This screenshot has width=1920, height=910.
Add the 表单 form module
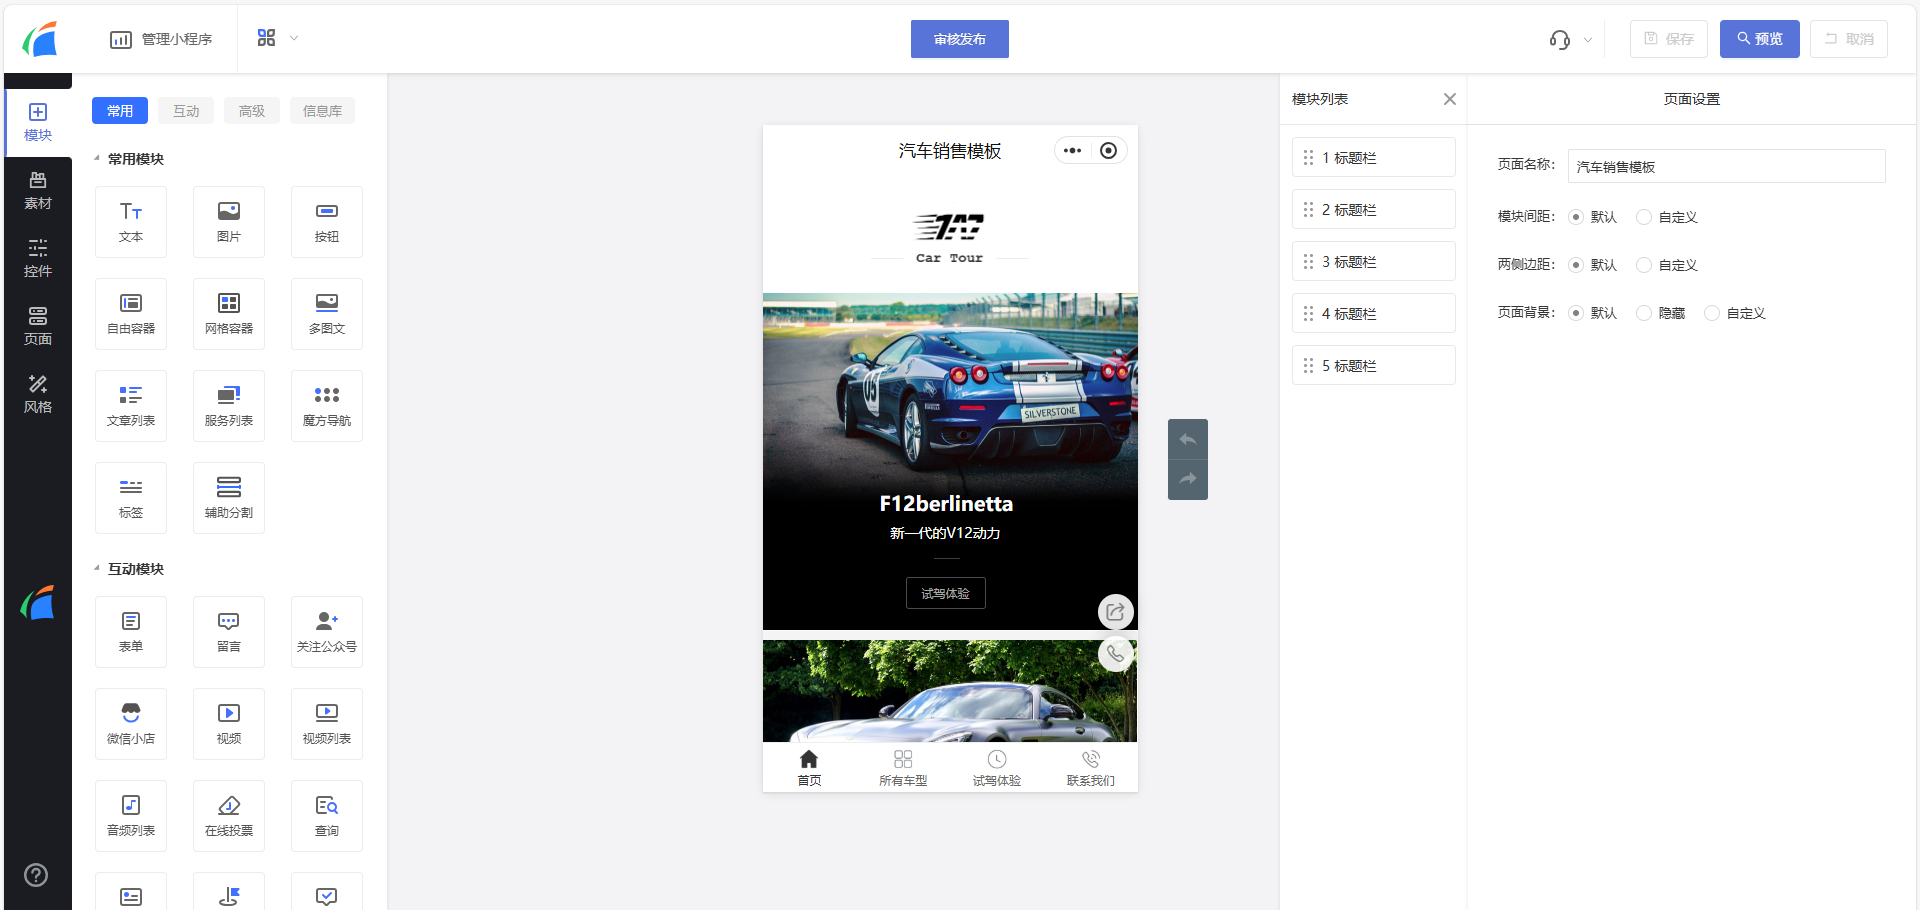[131, 632]
